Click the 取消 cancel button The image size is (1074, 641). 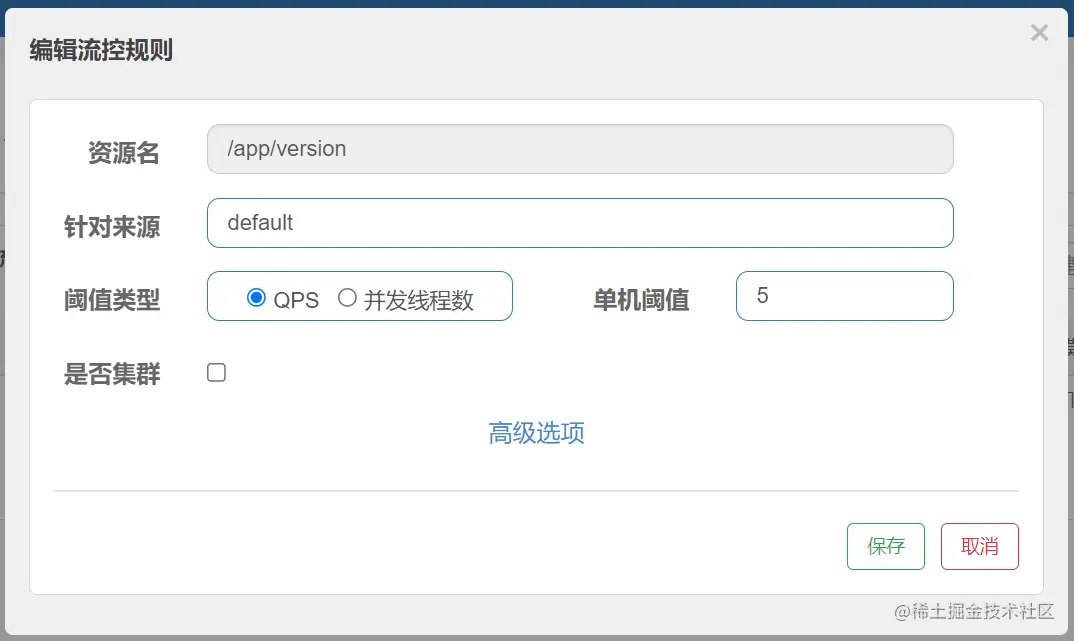pos(979,546)
